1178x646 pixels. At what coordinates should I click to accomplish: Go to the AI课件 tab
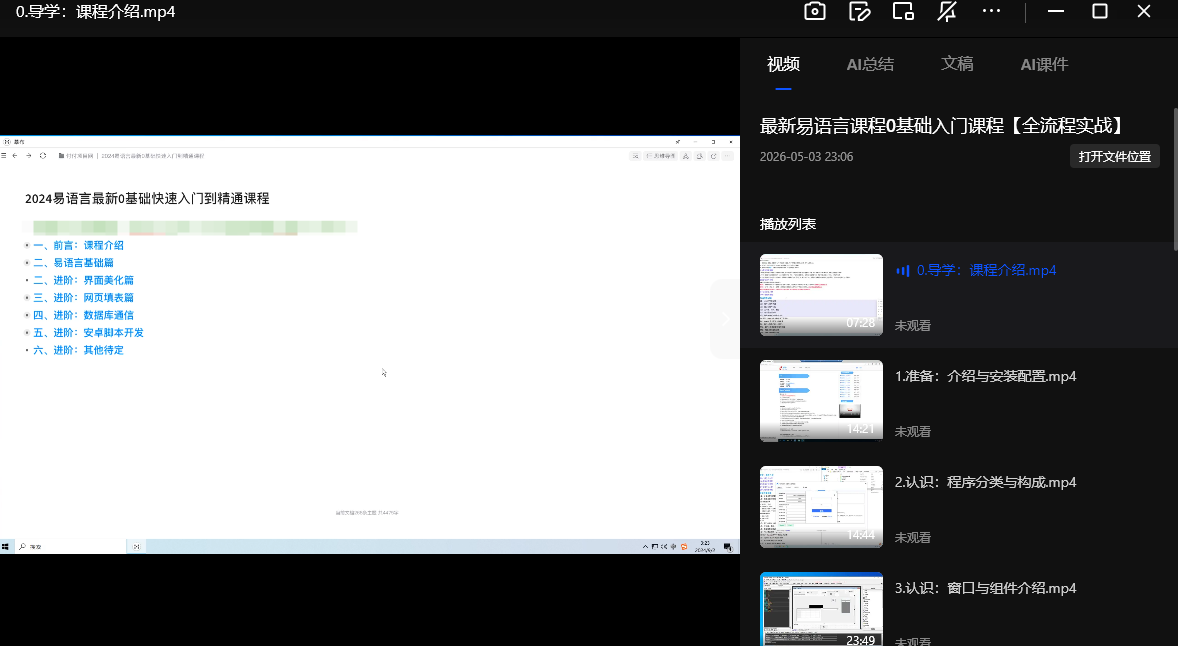pos(1044,65)
